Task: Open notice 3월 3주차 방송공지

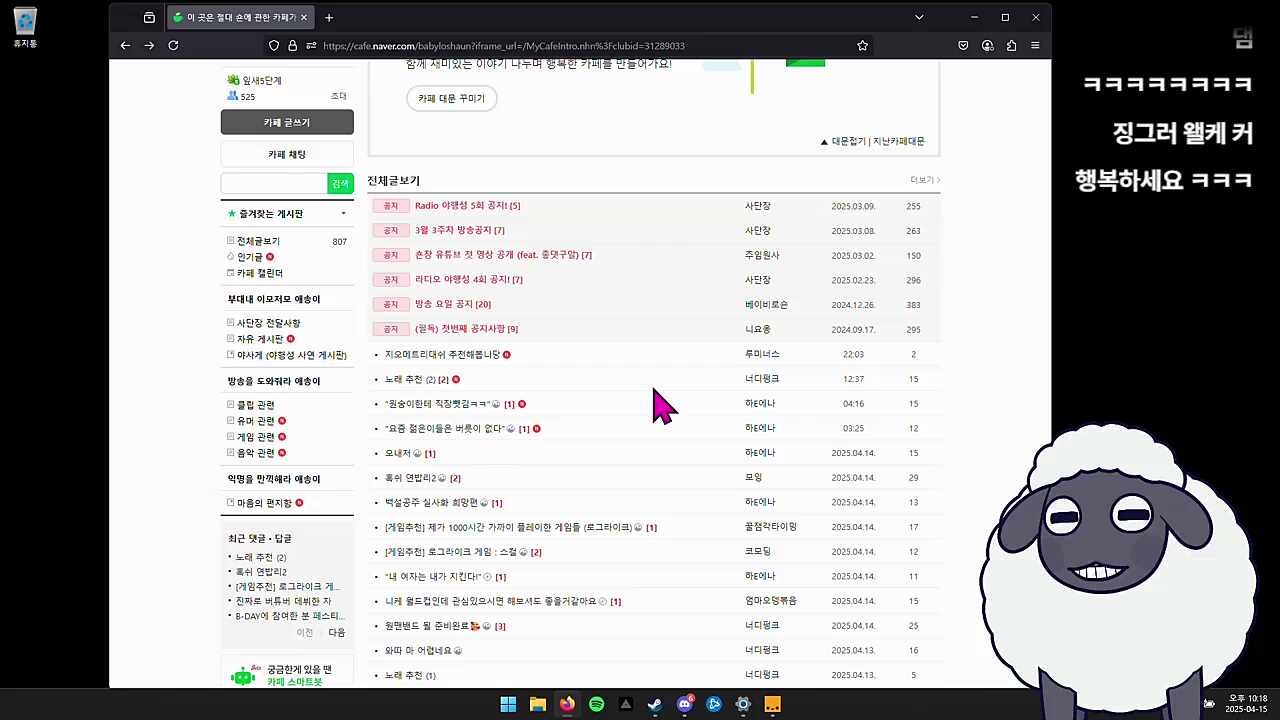Action: click(454, 230)
